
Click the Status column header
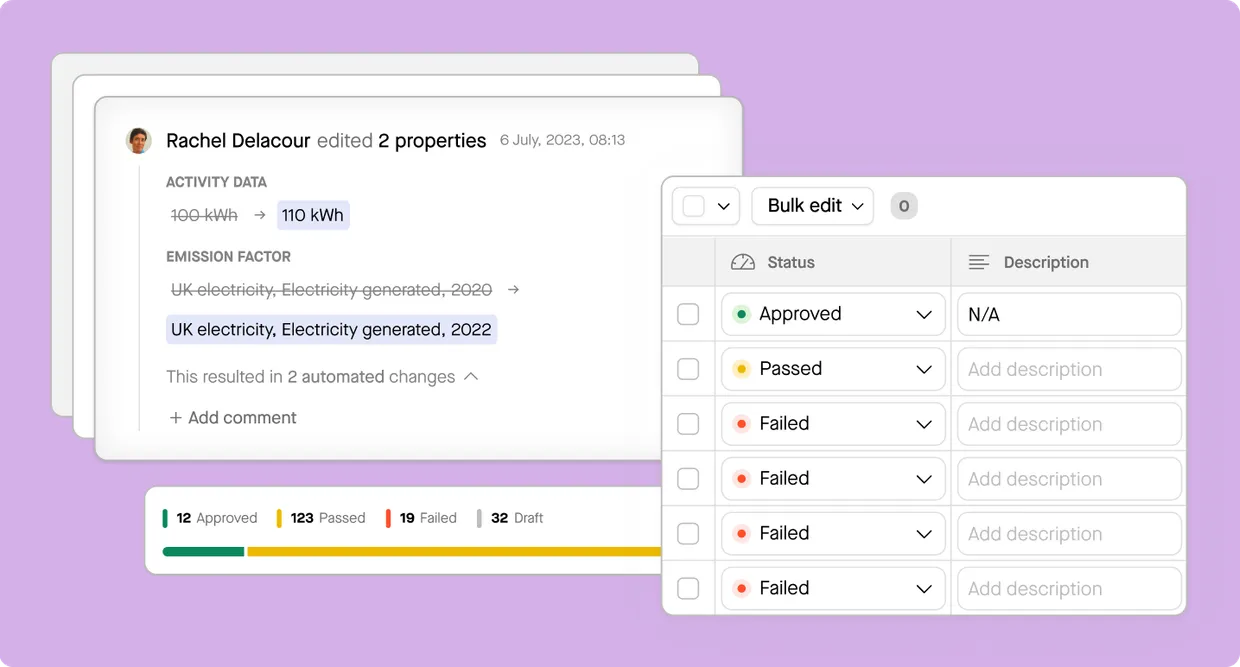(x=790, y=262)
